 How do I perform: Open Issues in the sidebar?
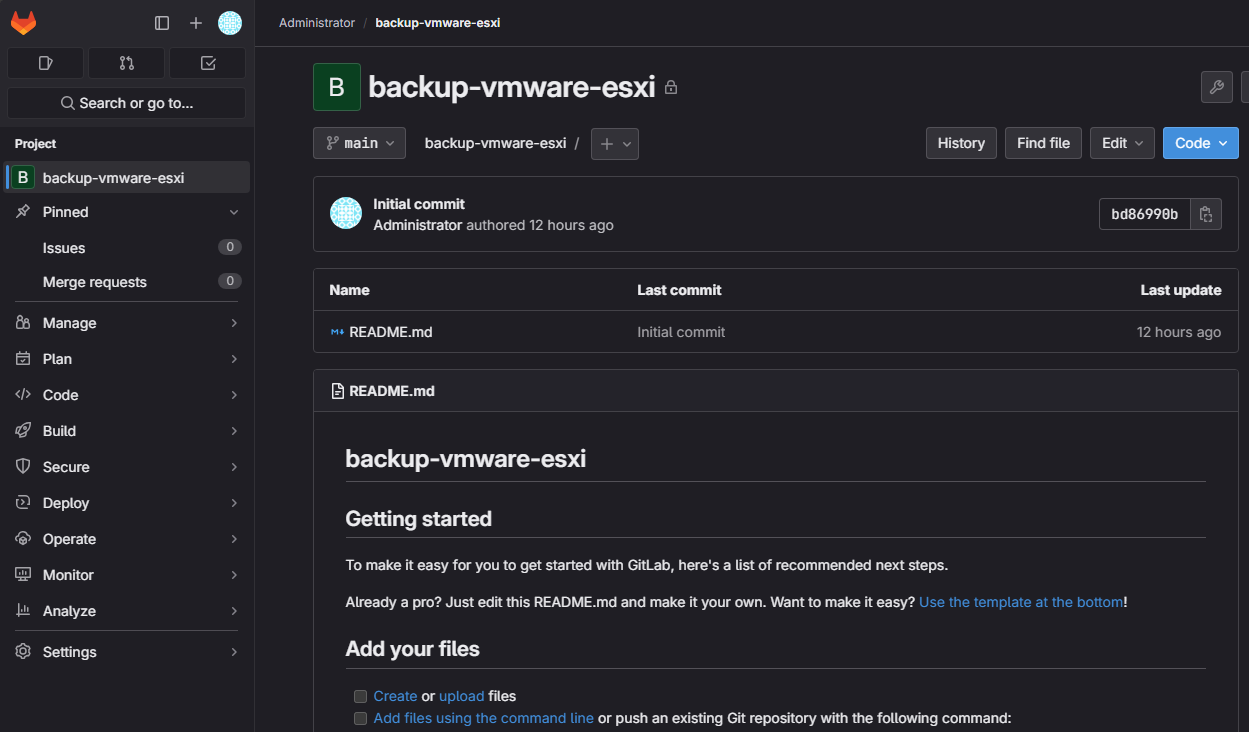64,248
